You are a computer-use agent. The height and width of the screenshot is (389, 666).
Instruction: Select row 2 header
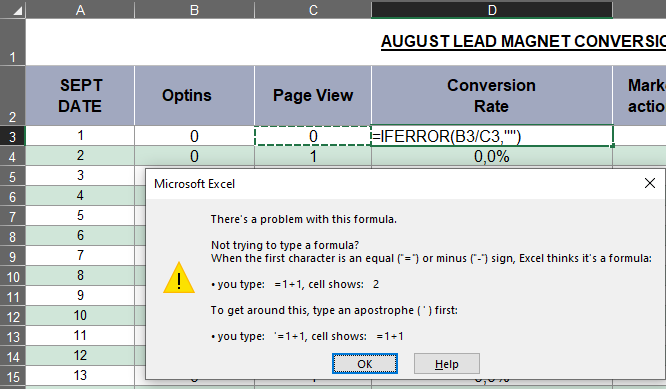pyautogui.click(x=13, y=96)
